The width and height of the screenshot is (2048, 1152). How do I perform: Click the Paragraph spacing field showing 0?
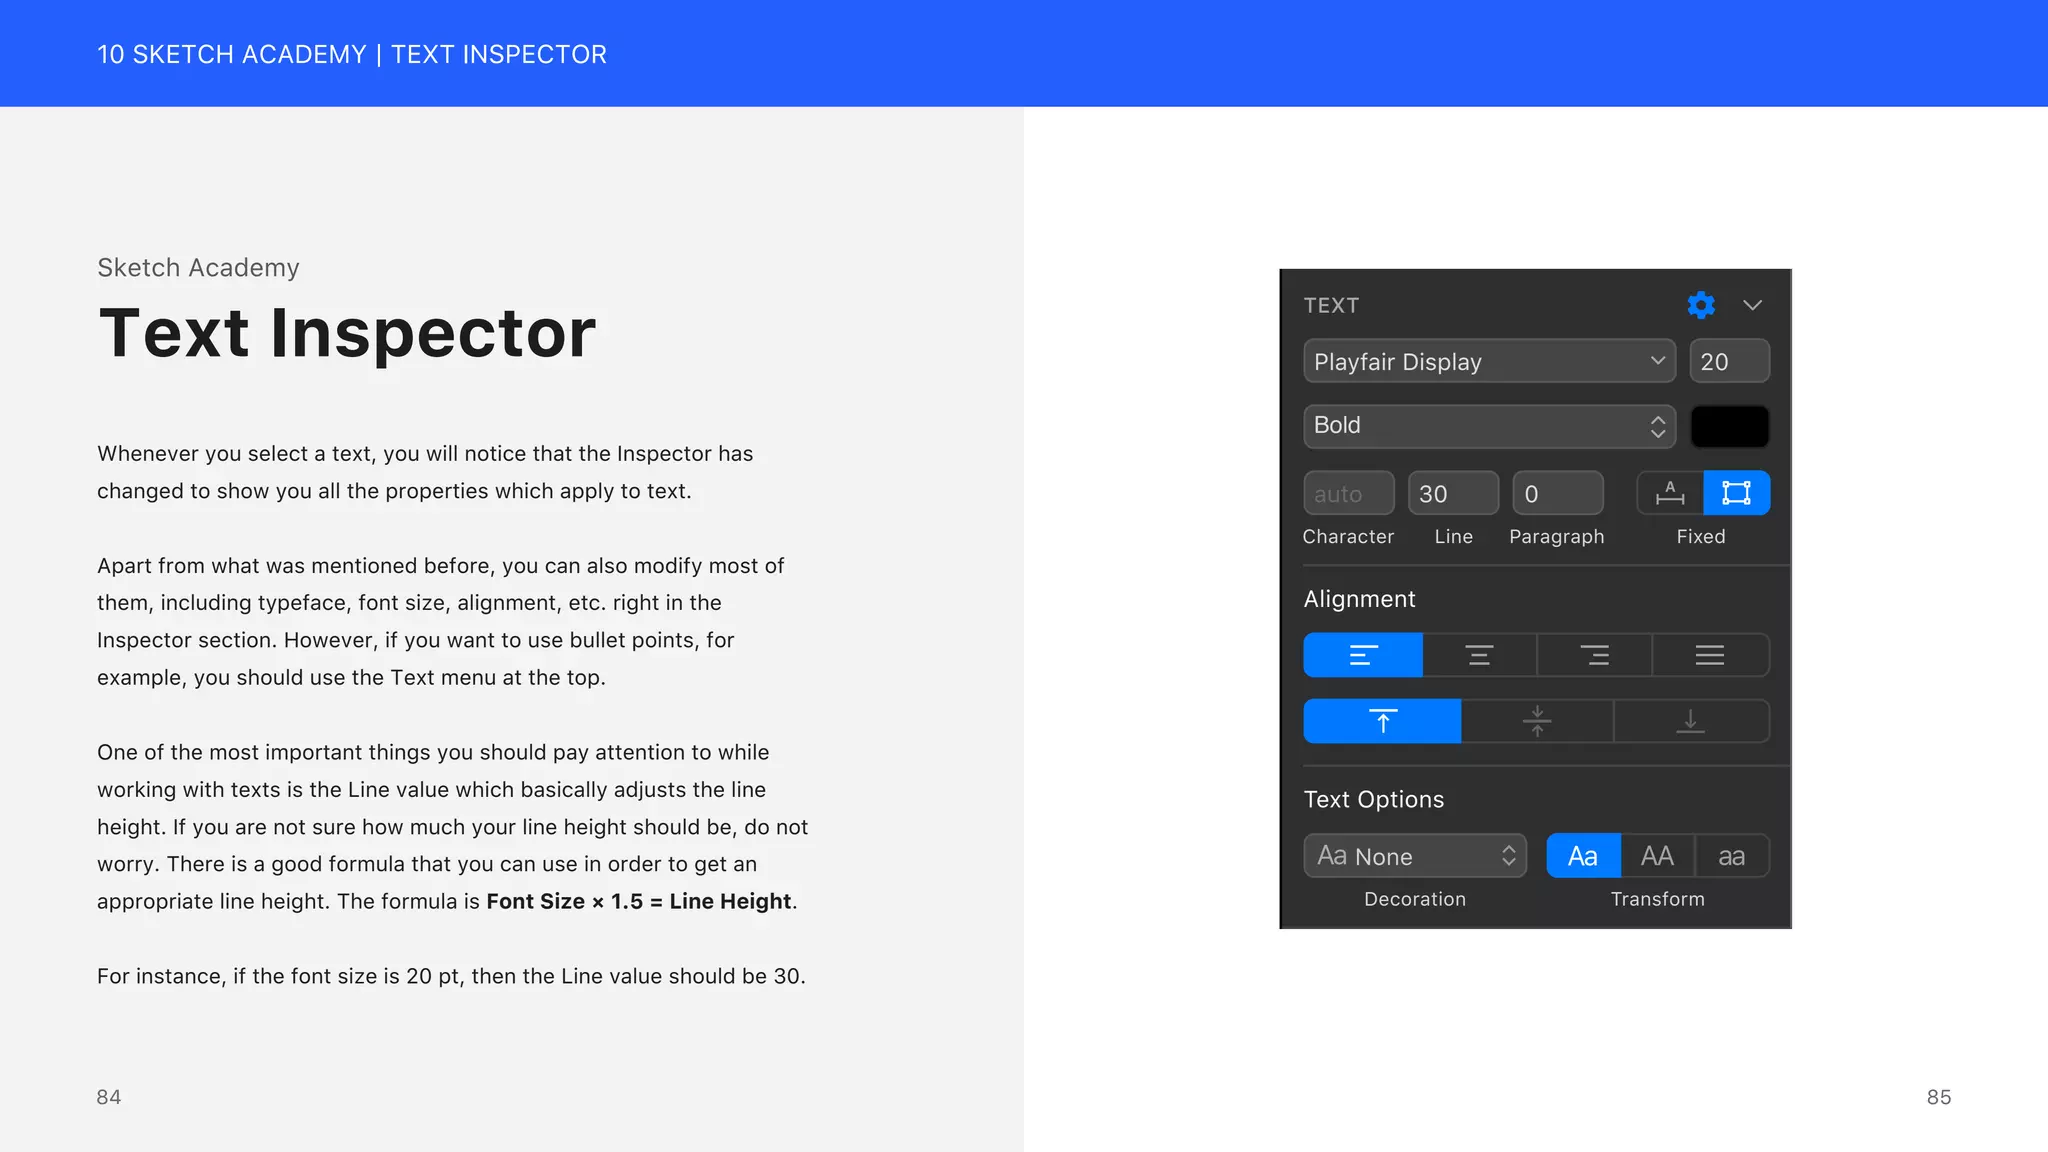point(1557,493)
